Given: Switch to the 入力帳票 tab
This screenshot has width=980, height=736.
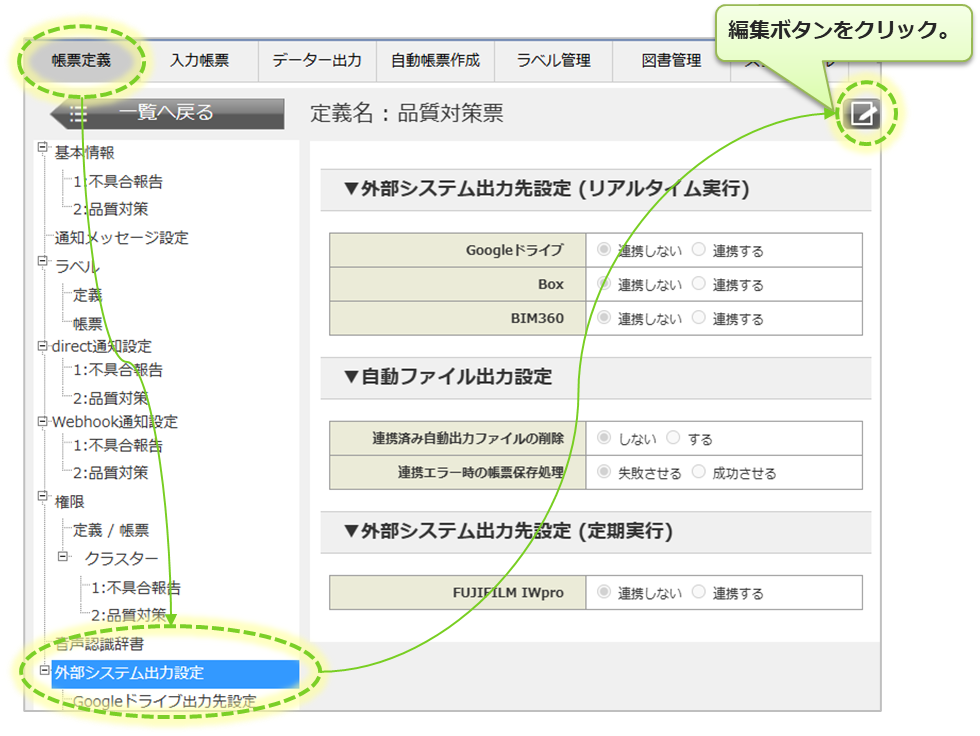Looking at the screenshot, I should (x=199, y=60).
